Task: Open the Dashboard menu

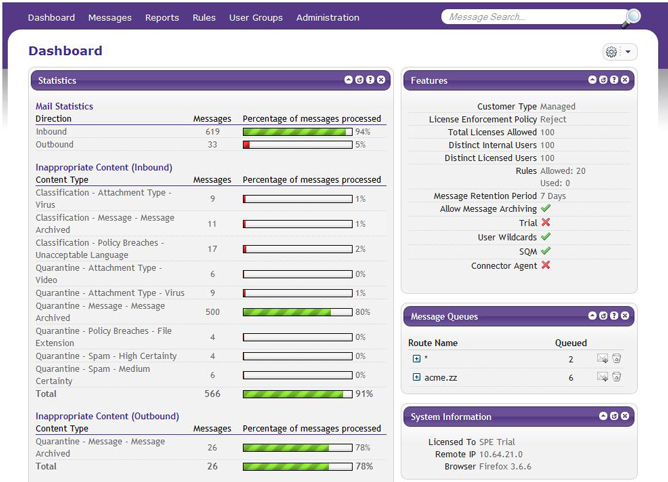Action: click(x=52, y=18)
